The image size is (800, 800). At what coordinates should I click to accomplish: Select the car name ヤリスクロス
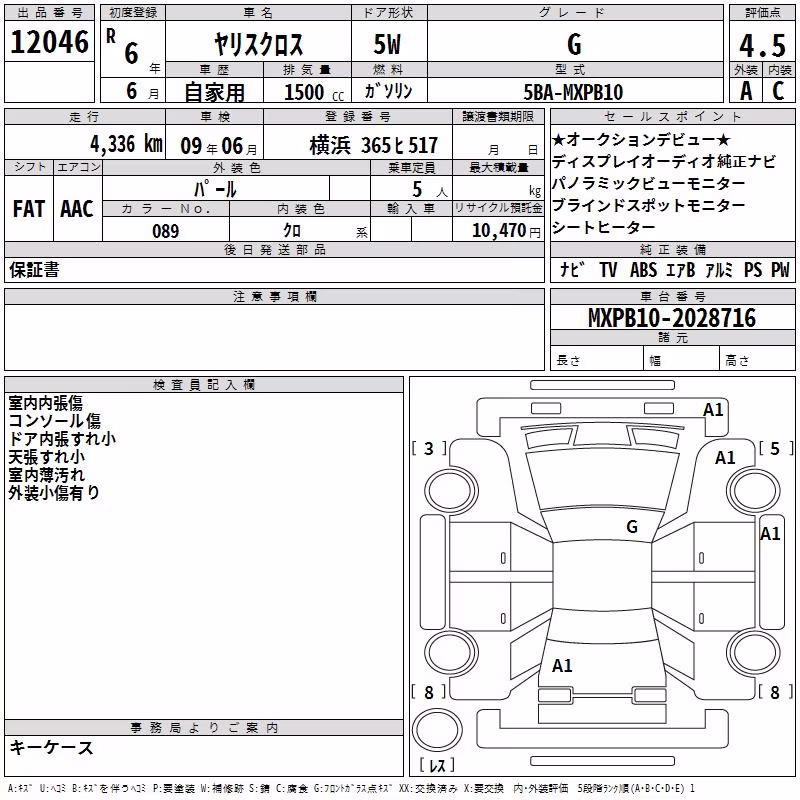pyautogui.click(x=258, y=44)
